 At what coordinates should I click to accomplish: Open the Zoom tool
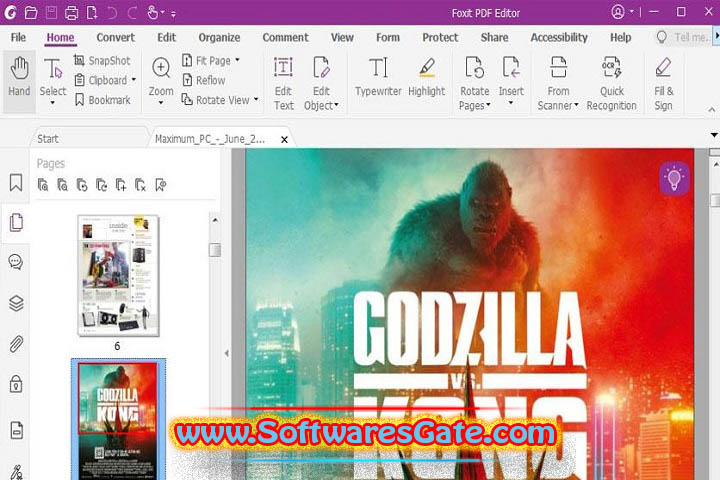click(161, 76)
